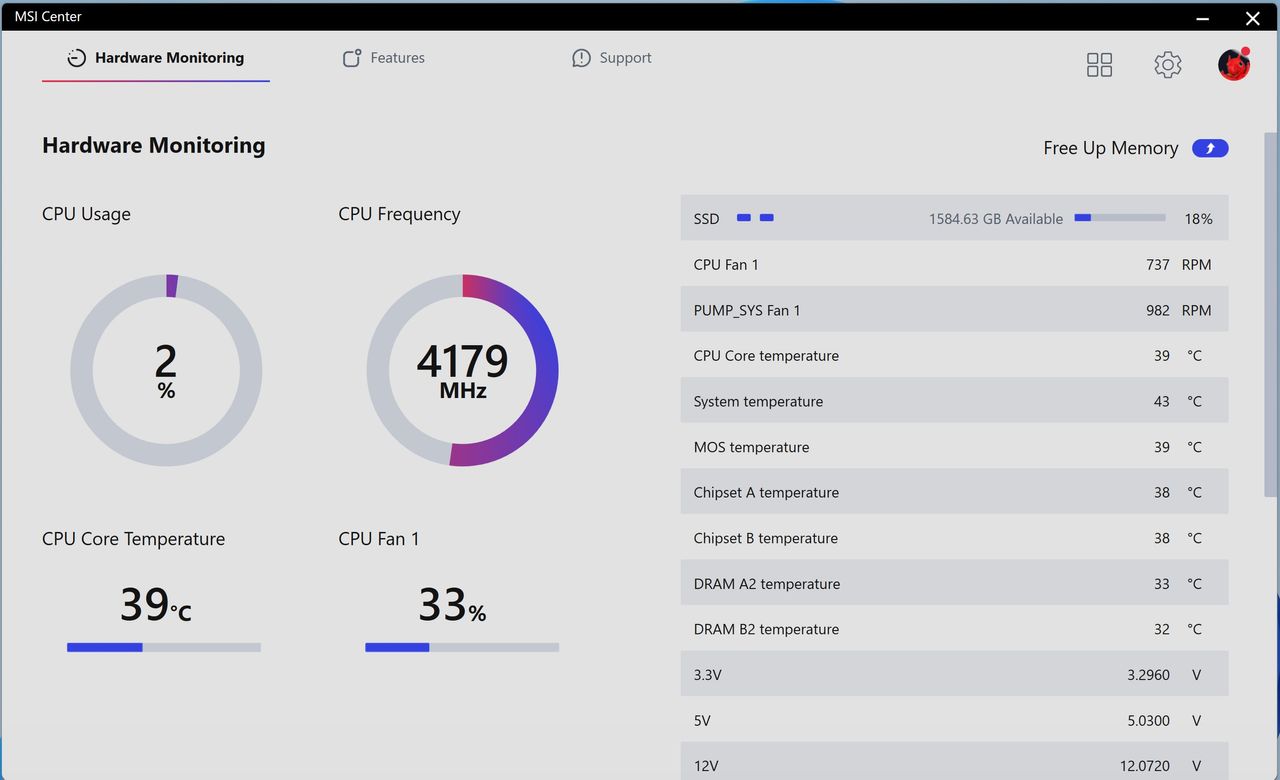
Task: Click the Support chat bubble icon
Action: (581, 58)
